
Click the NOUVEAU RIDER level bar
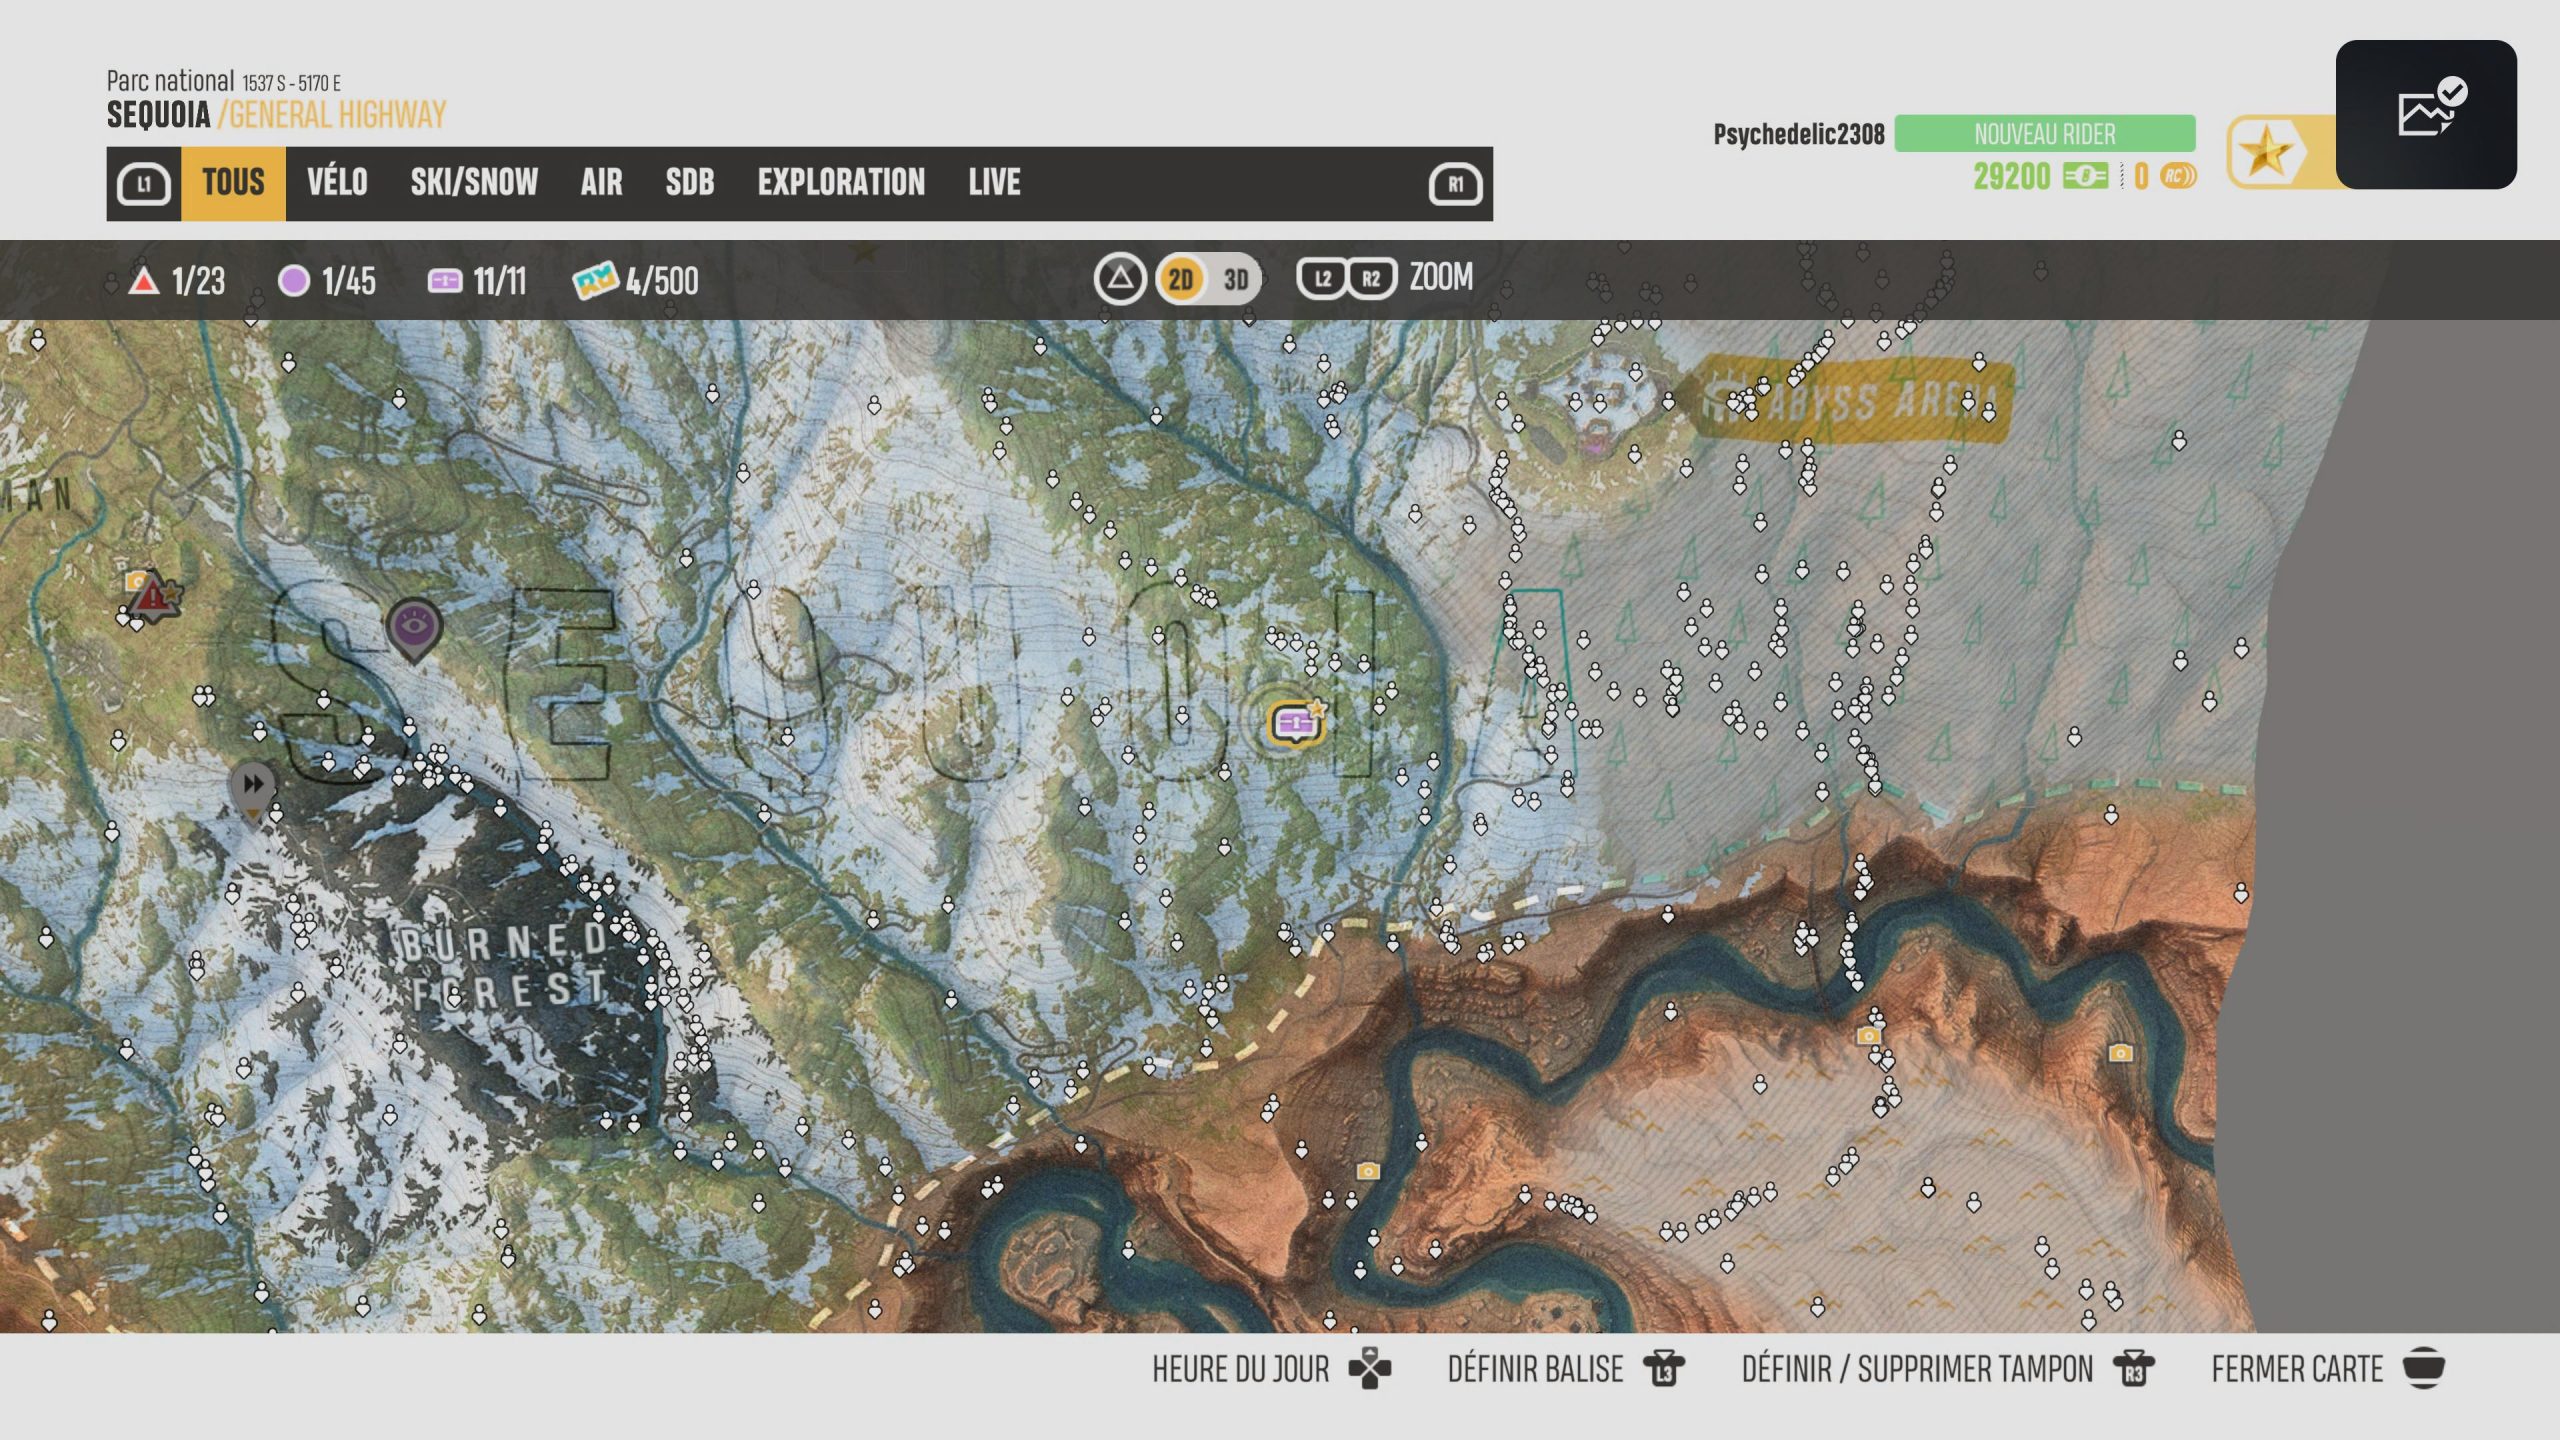coord(2045,134)
